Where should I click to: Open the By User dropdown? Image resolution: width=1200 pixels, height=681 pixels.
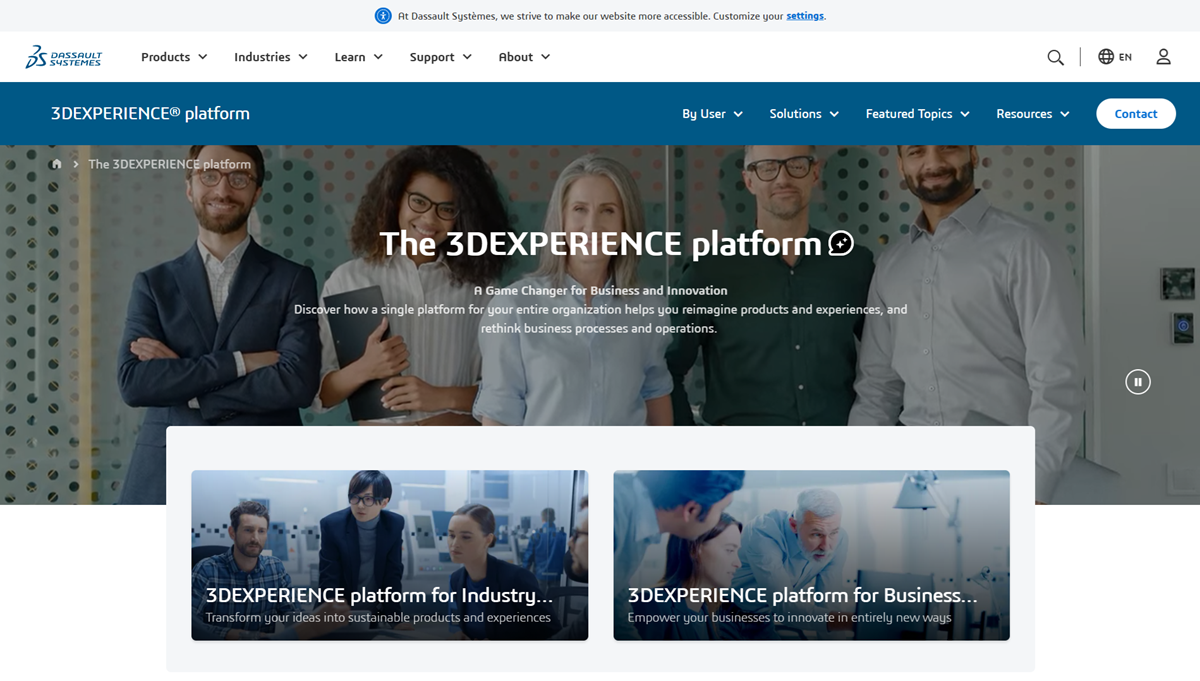pos(713,114)
